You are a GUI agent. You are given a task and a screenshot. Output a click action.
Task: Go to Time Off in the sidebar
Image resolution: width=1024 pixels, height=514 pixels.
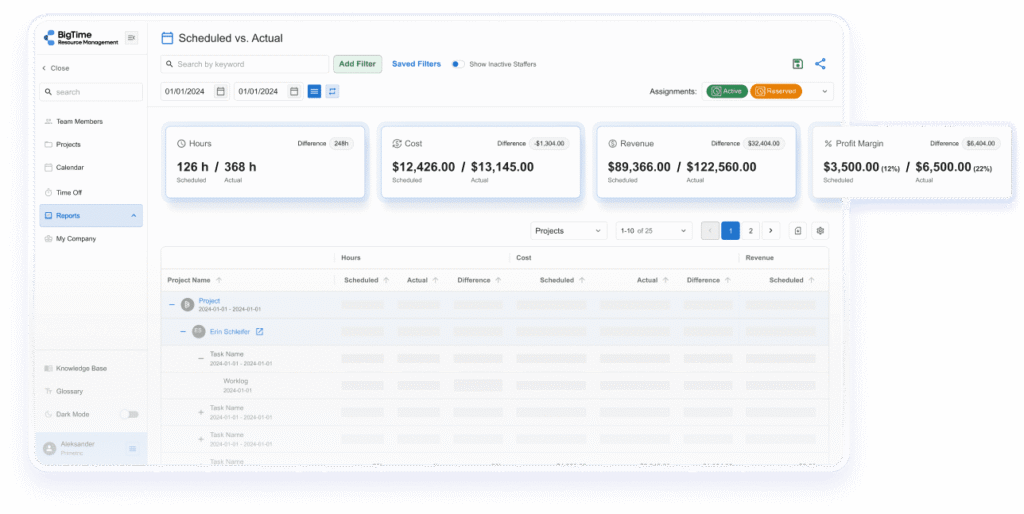(69, 192)
